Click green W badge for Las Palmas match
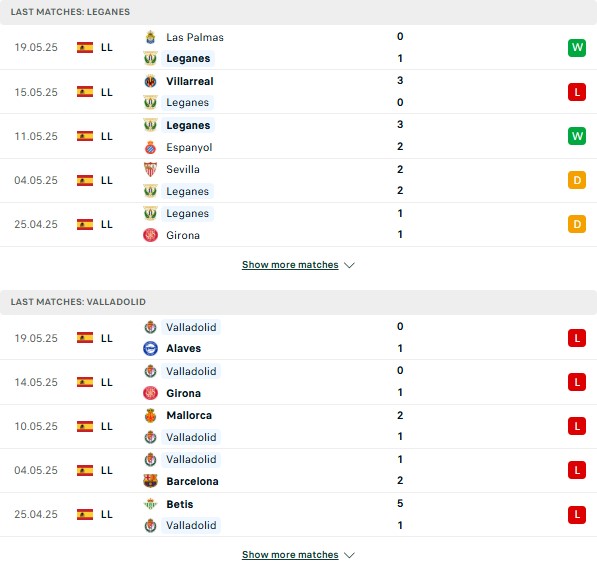 (577, 48)
